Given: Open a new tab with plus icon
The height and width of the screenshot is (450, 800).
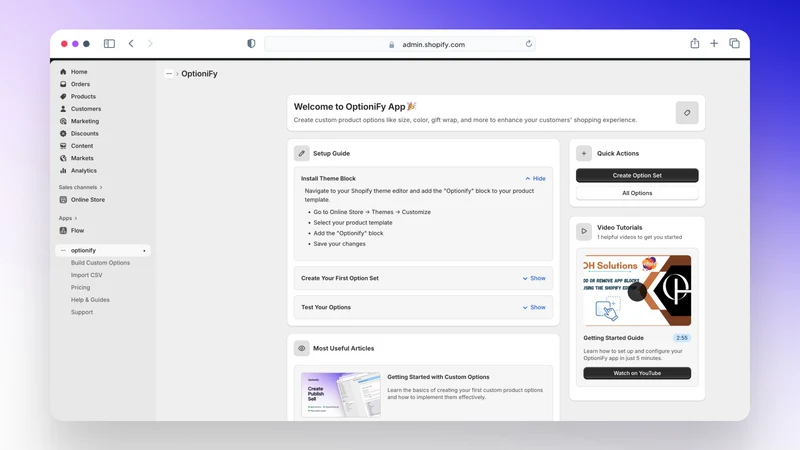Looking at the screenshot, I should [x=714, y=44].
